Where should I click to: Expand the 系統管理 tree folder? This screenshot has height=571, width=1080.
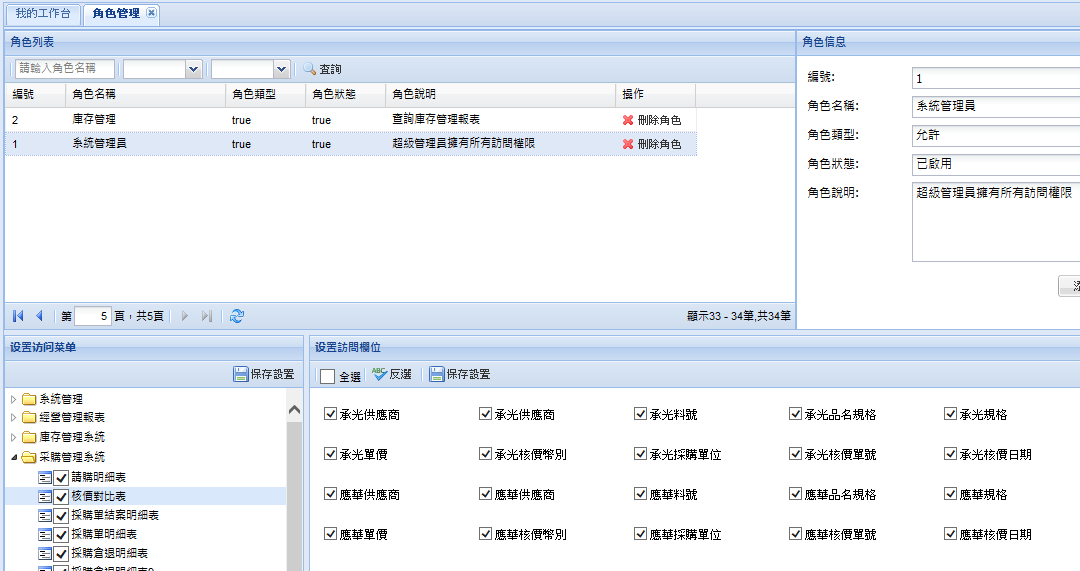click(14, 399)
